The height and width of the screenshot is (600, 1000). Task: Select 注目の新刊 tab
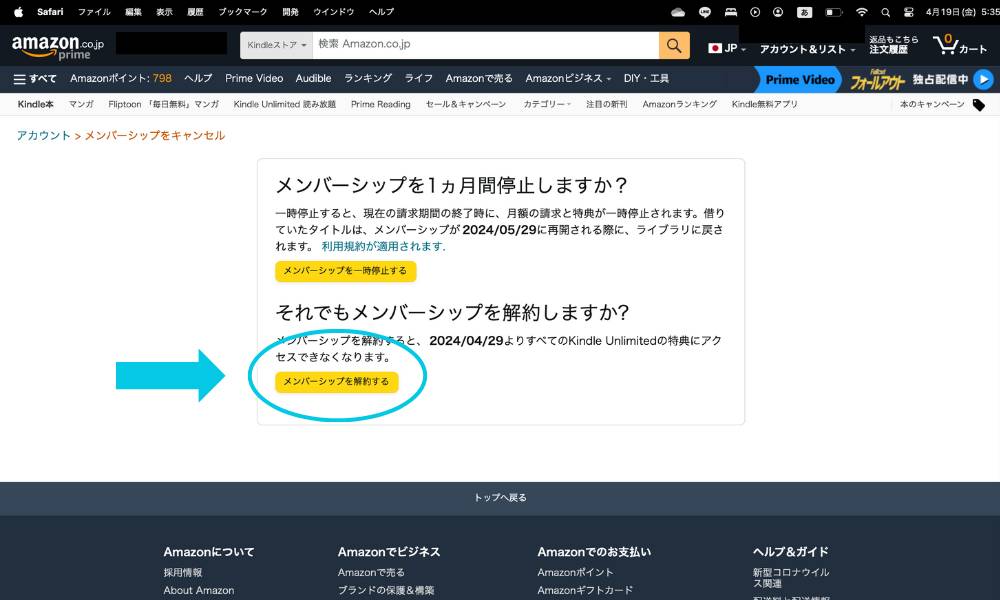pos(607,104)
